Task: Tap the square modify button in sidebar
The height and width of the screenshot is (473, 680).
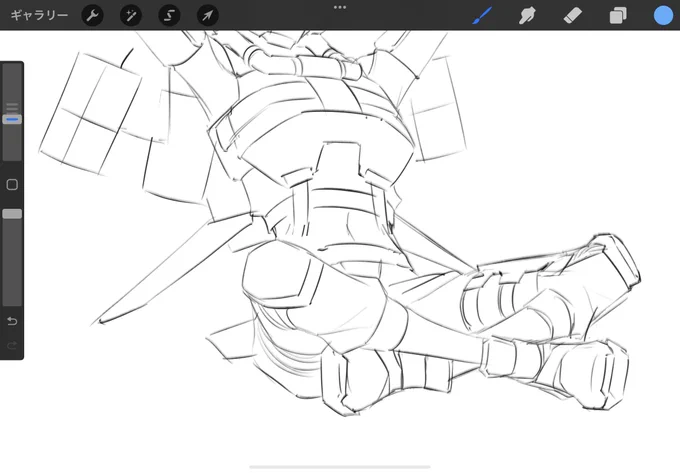Action: [x=12, y=185]
